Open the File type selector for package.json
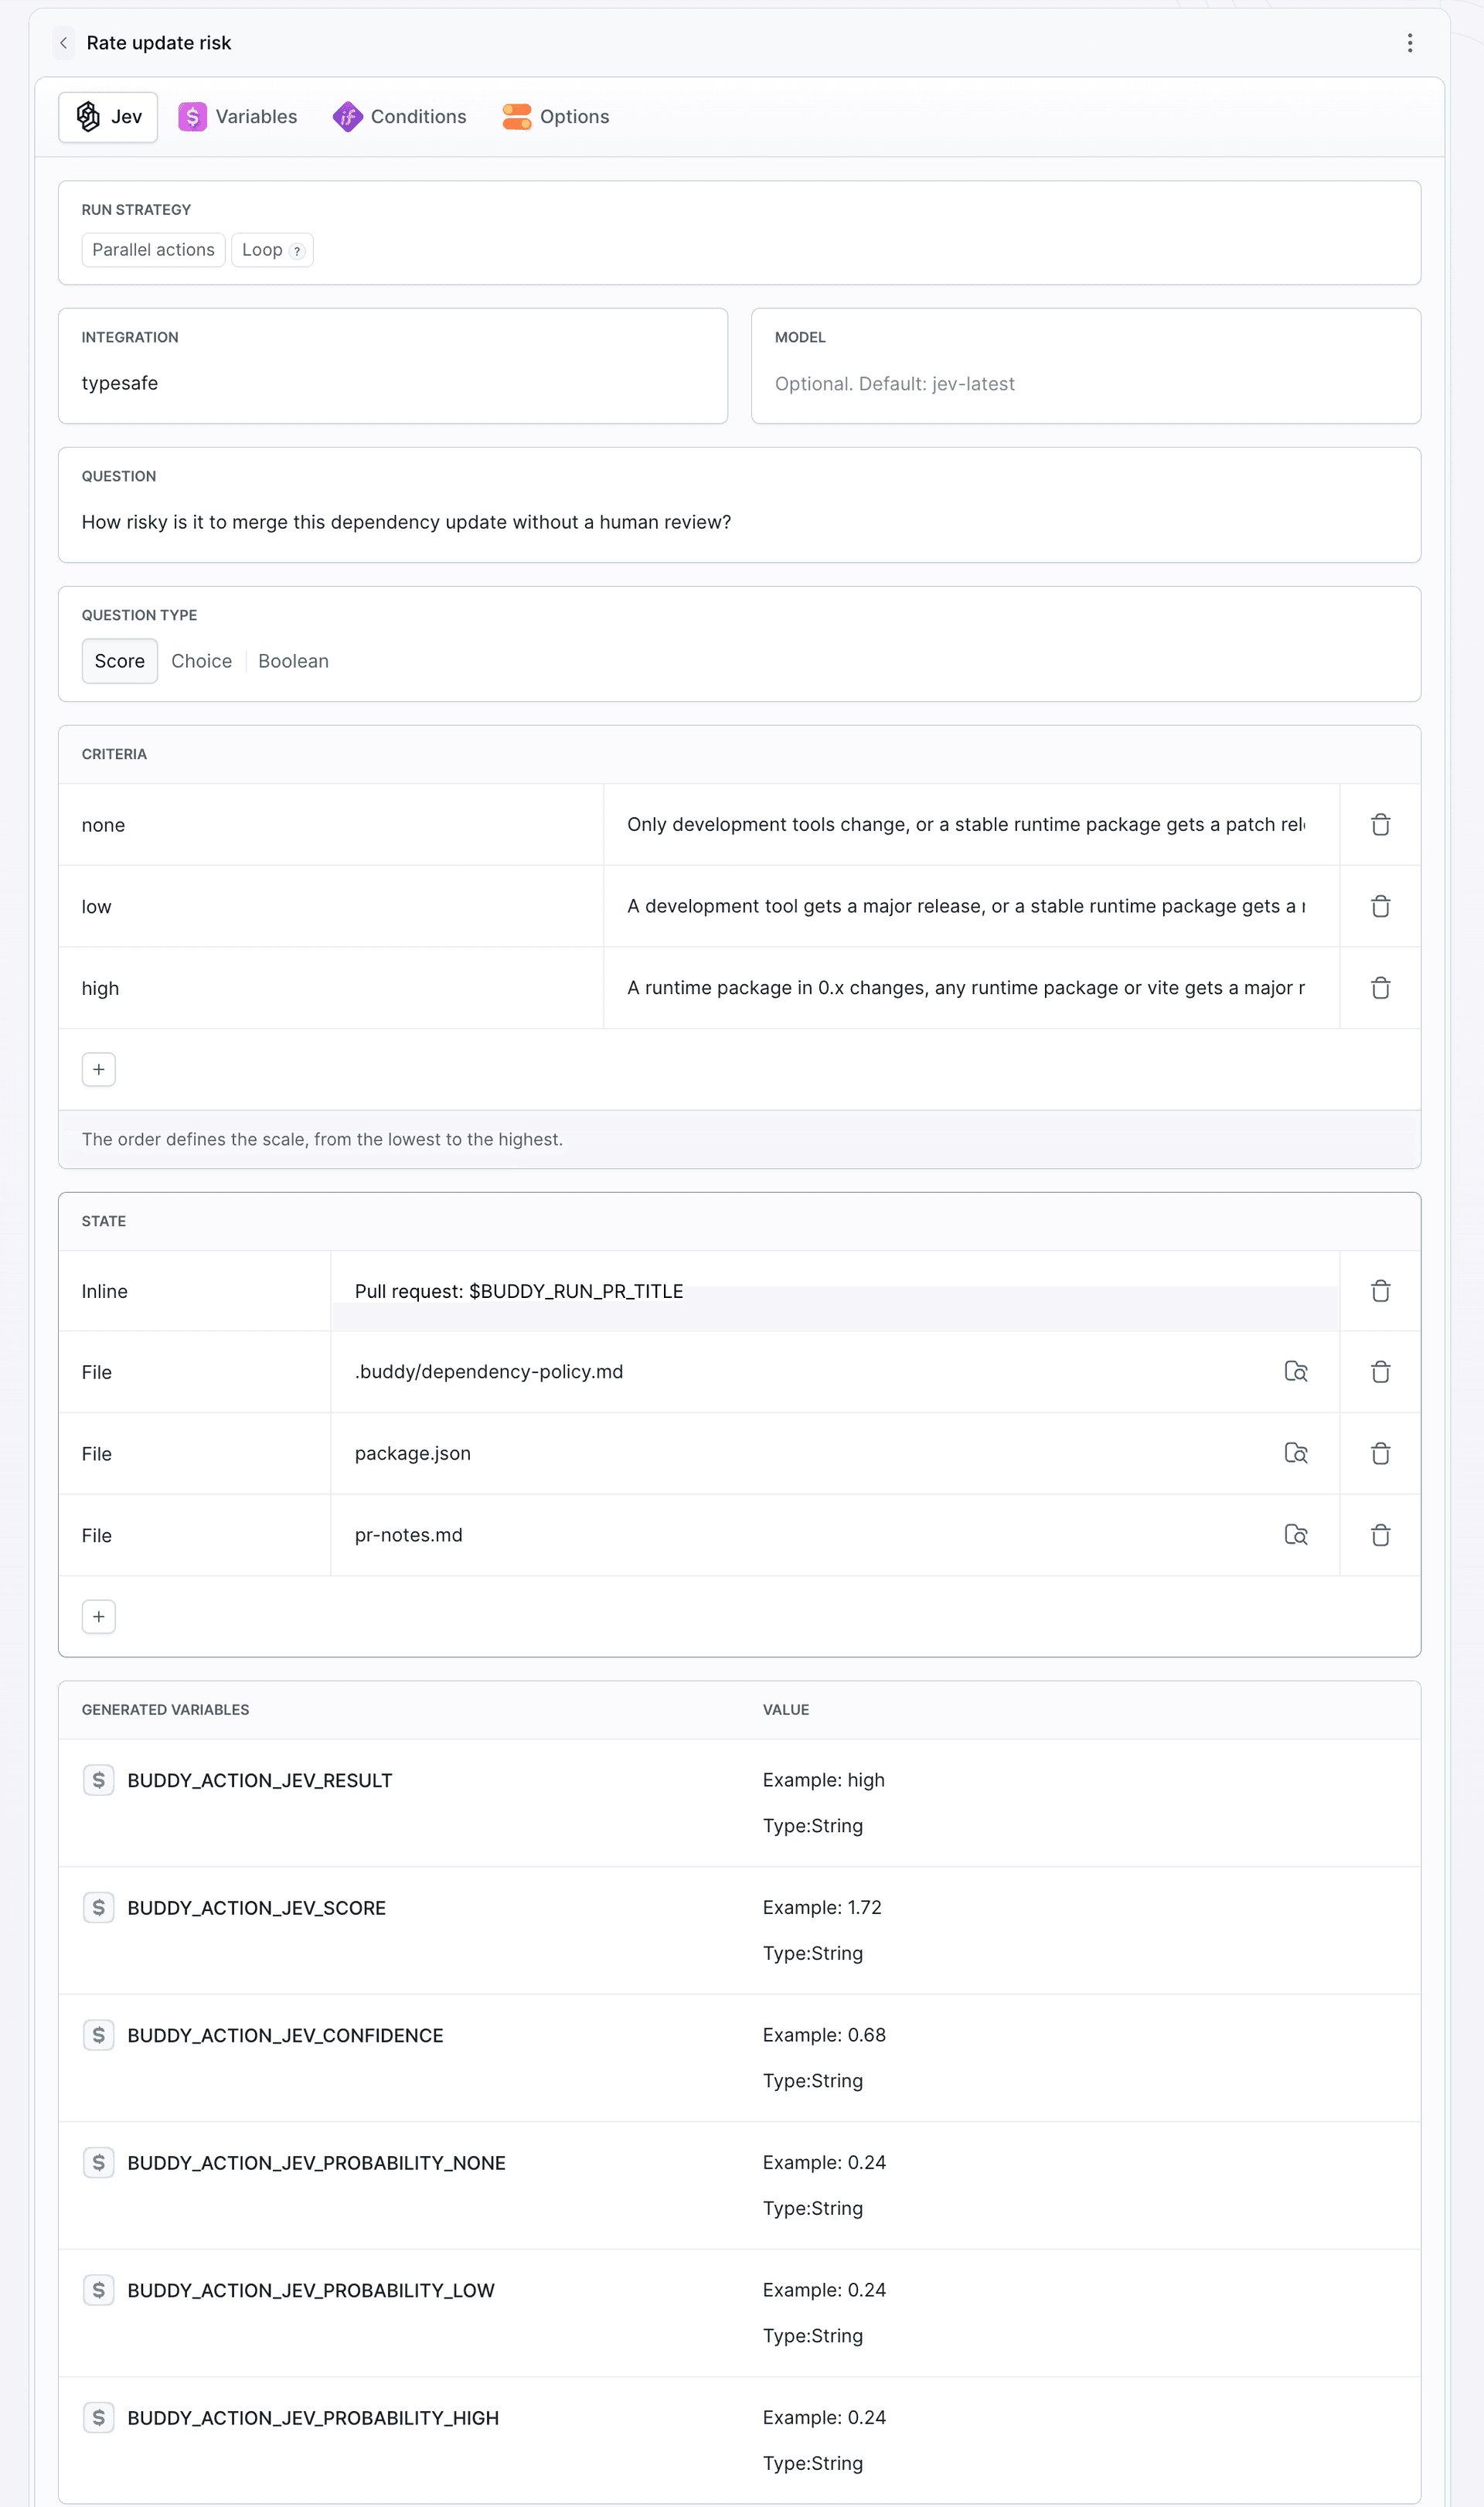The width and height of the screenshot is (1484, 2507). pyautogui.click(x=195, y=1454)
